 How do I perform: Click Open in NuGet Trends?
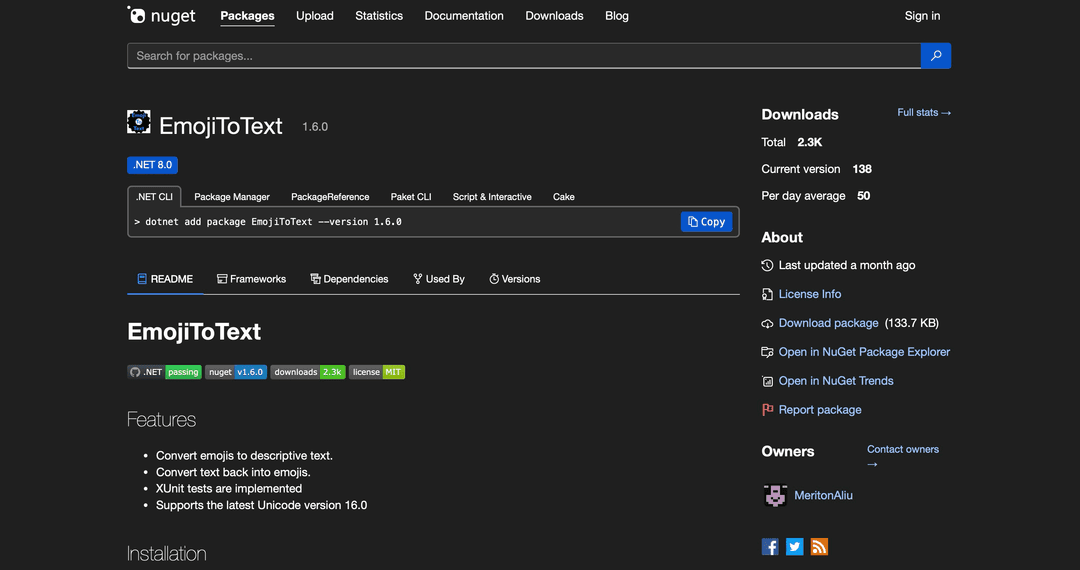pos(836,381)
